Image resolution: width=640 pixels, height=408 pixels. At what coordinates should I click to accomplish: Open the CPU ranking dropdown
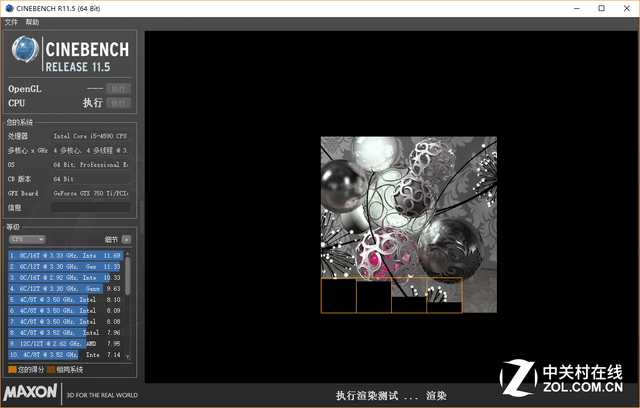27,240
